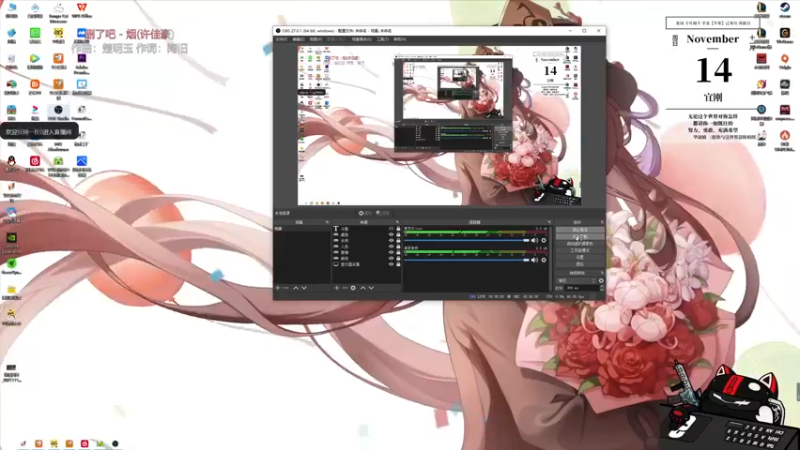Open the Scene Collection menu in OBS

tap(361, 39)
